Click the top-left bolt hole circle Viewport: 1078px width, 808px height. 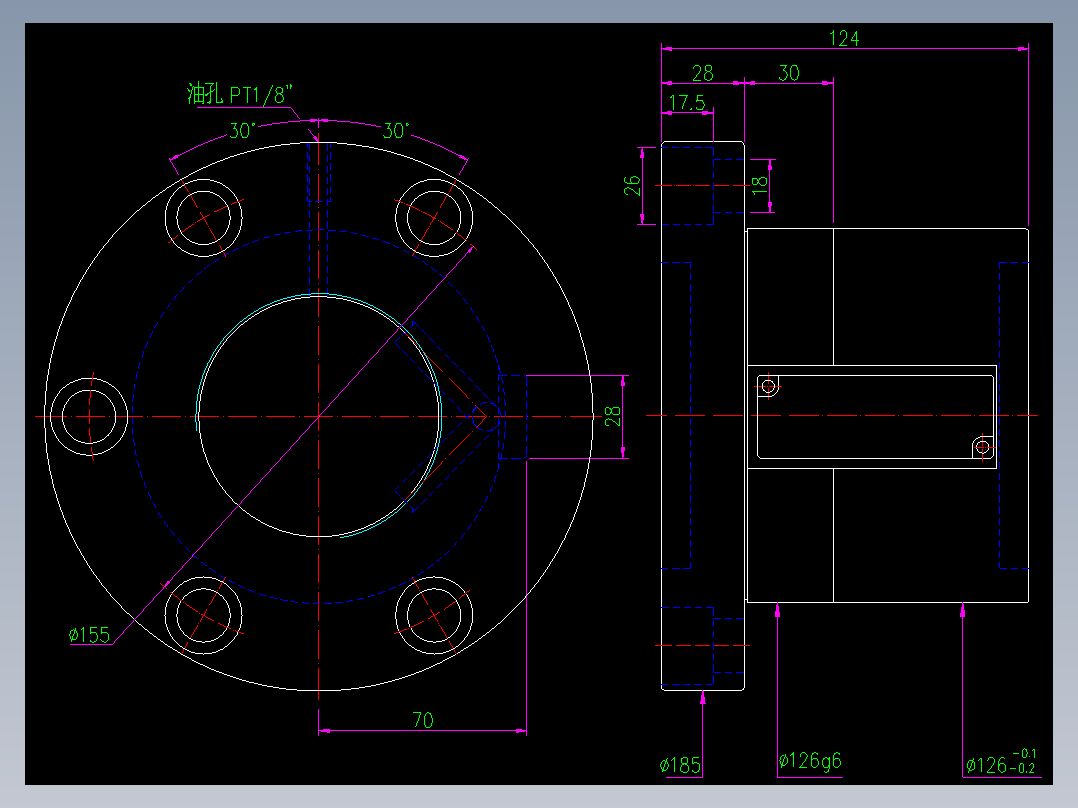pyautogui.click(x=204, y=217)
